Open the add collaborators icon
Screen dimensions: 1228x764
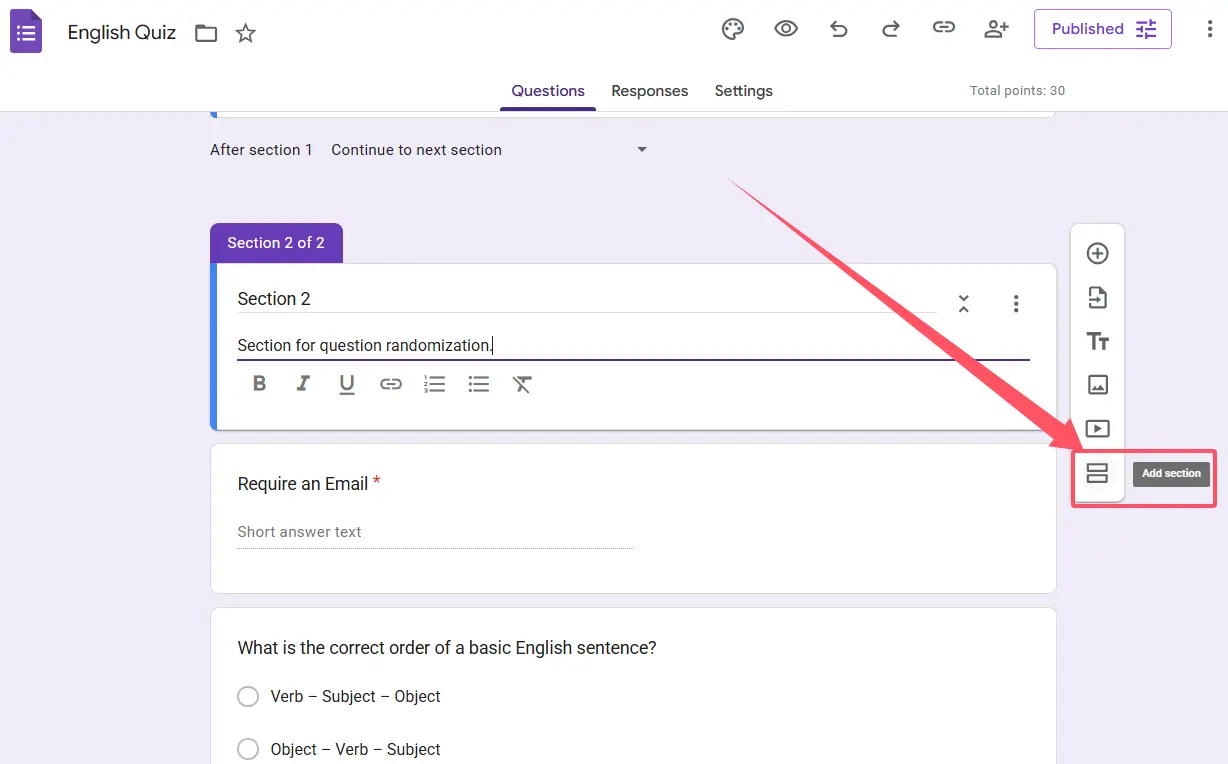(996, 29)
